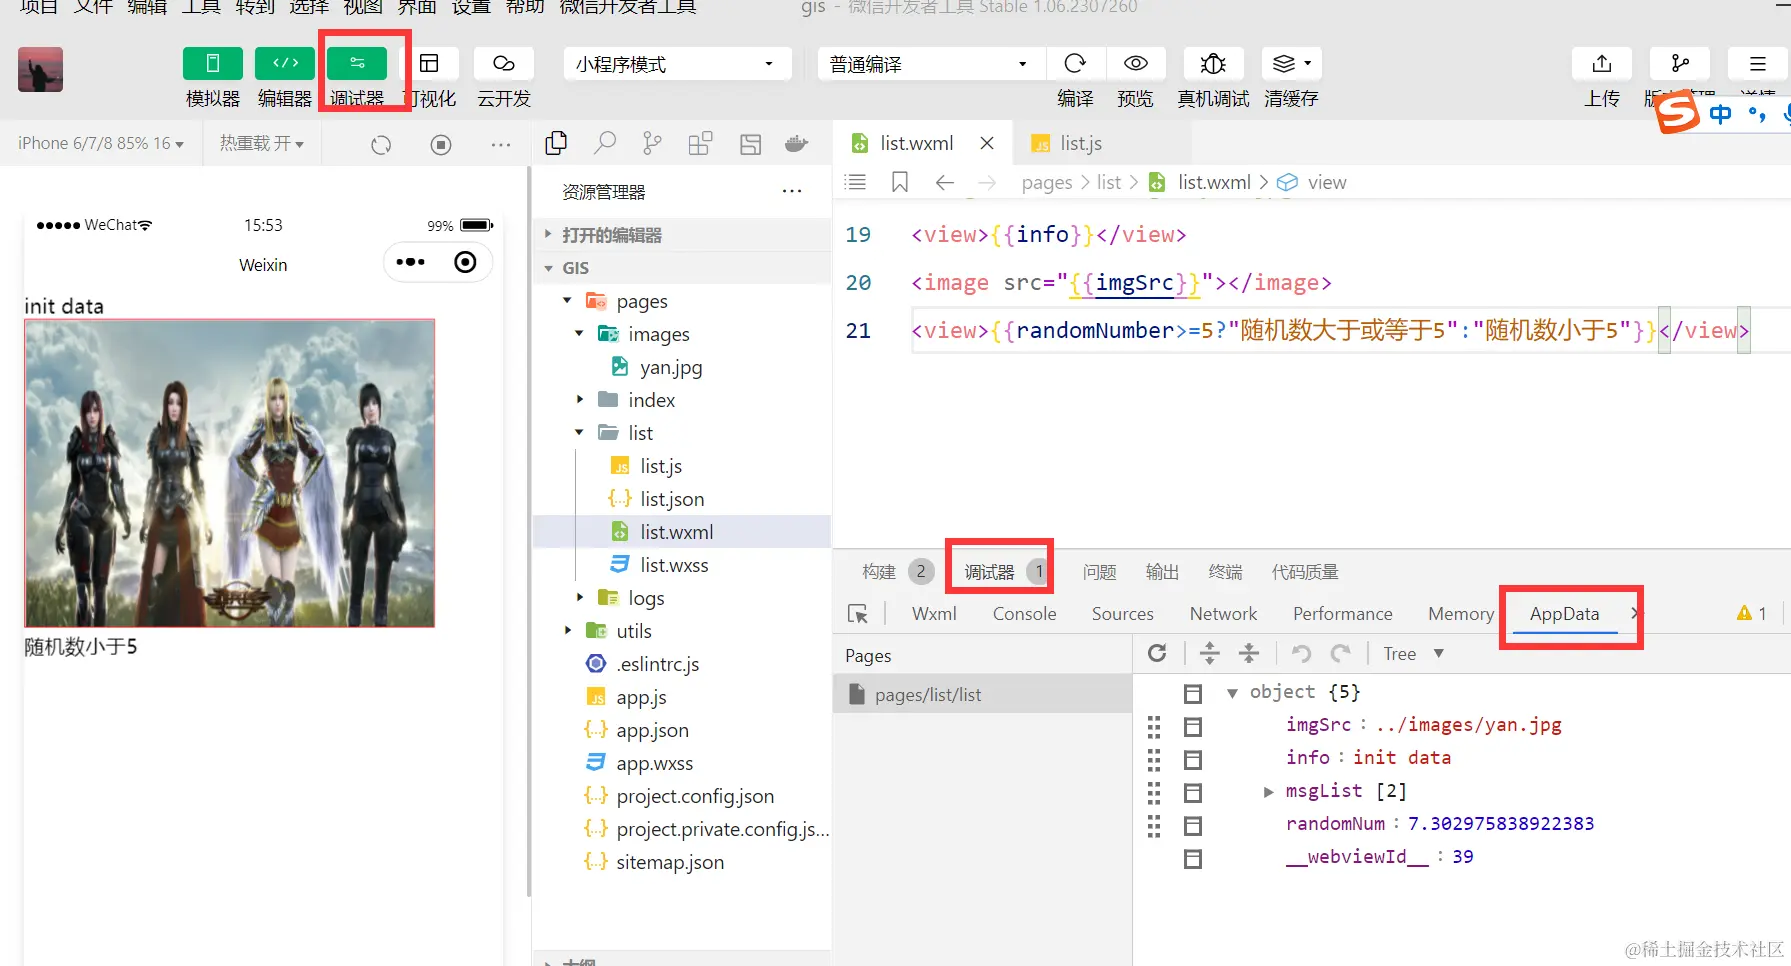Open cloud development icon
This screenshot has width=1791, height=966.
click(504, 63)
